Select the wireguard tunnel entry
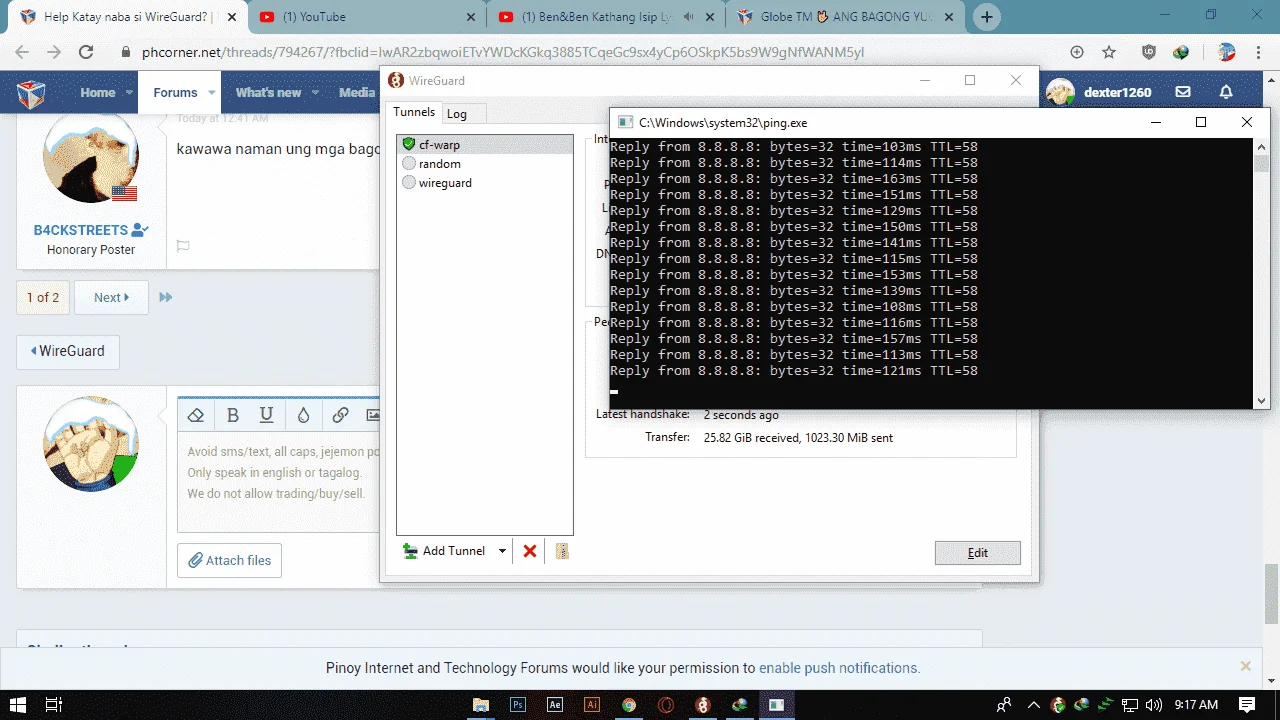 point(485,183)
